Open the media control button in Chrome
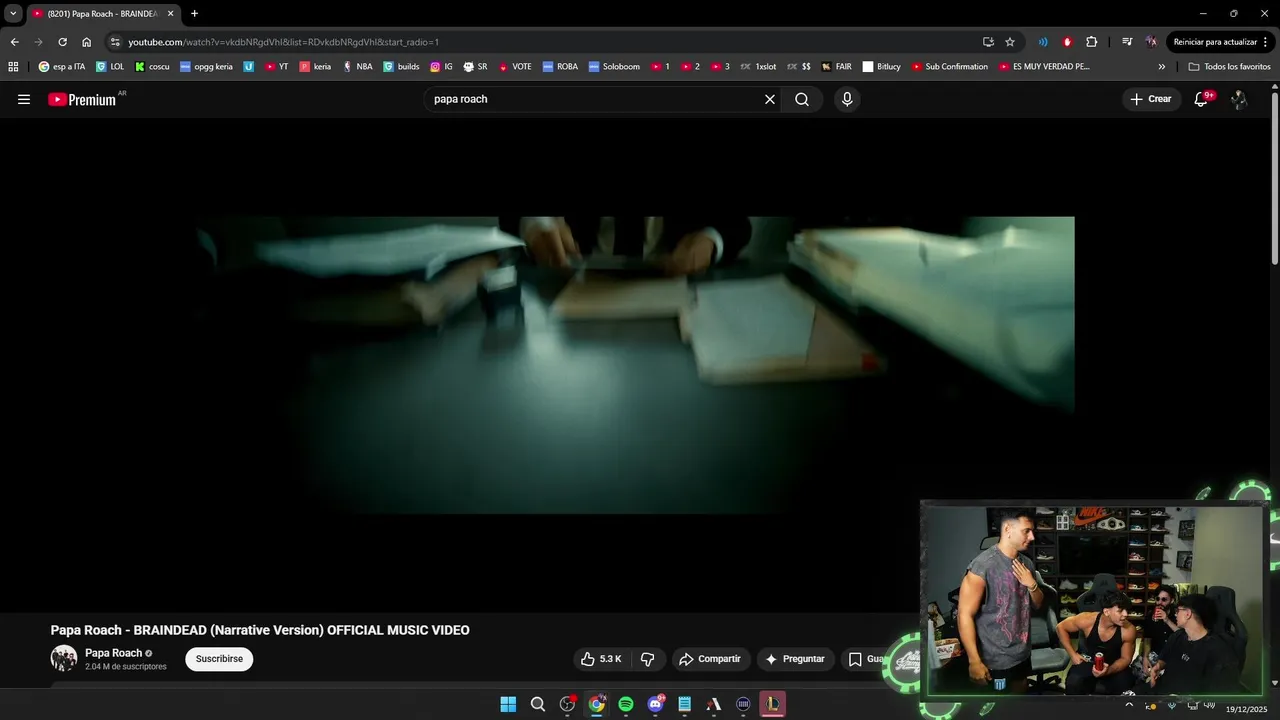 point(1127,42)
